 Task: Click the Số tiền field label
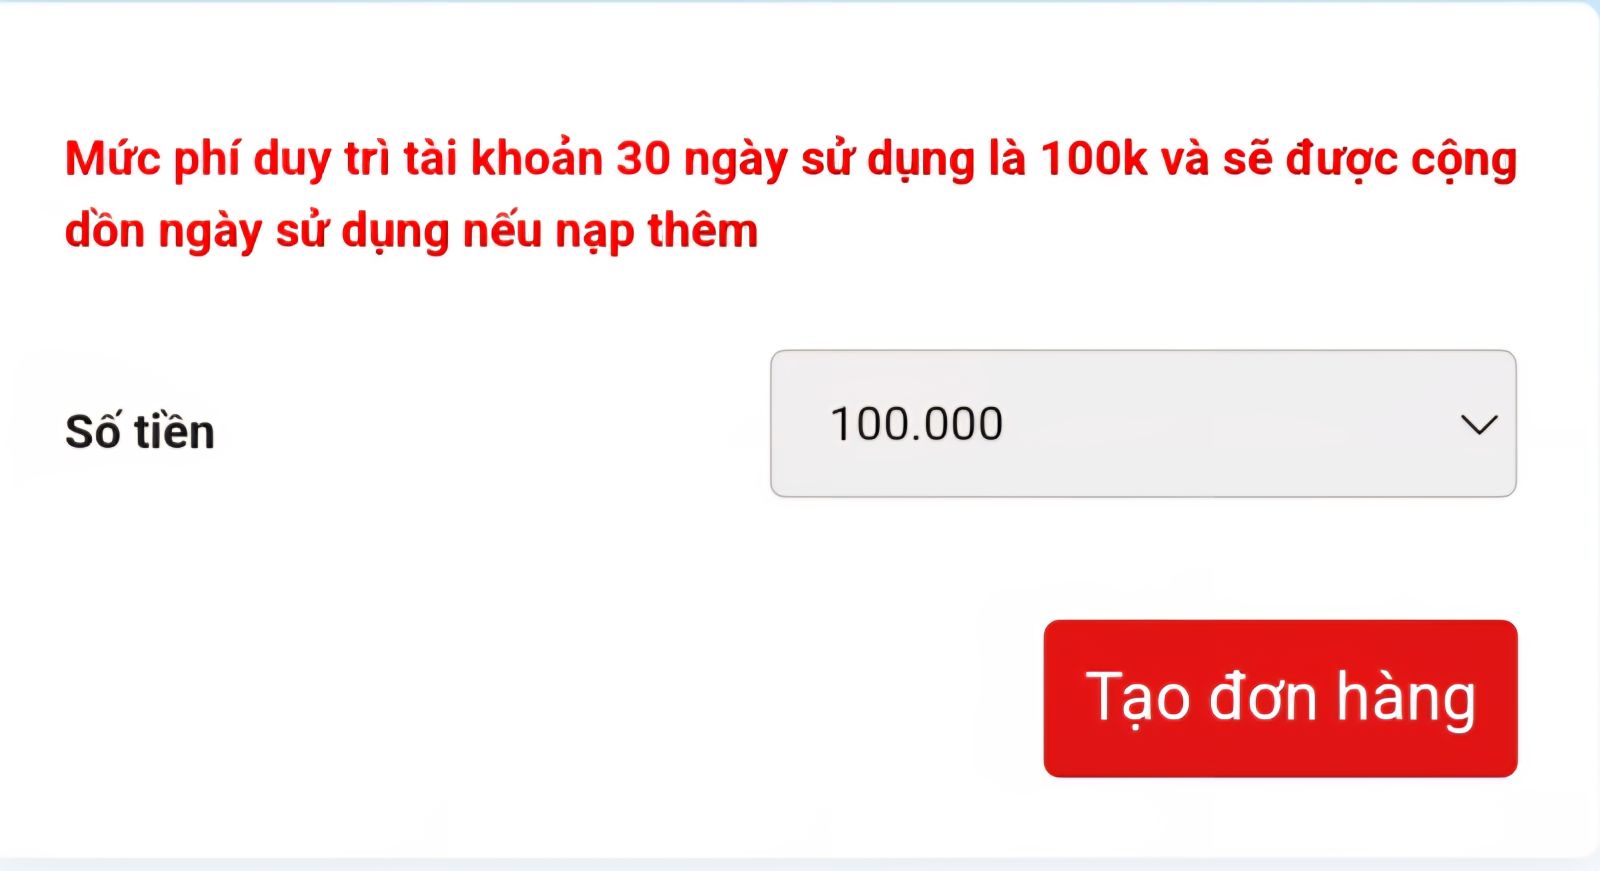140,431
